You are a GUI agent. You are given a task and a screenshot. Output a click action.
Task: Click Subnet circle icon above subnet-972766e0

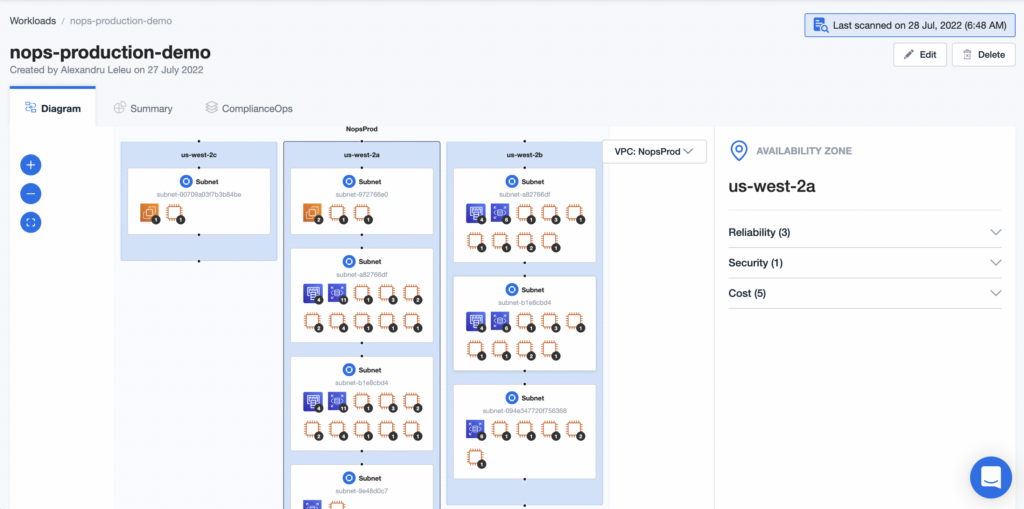349,182
